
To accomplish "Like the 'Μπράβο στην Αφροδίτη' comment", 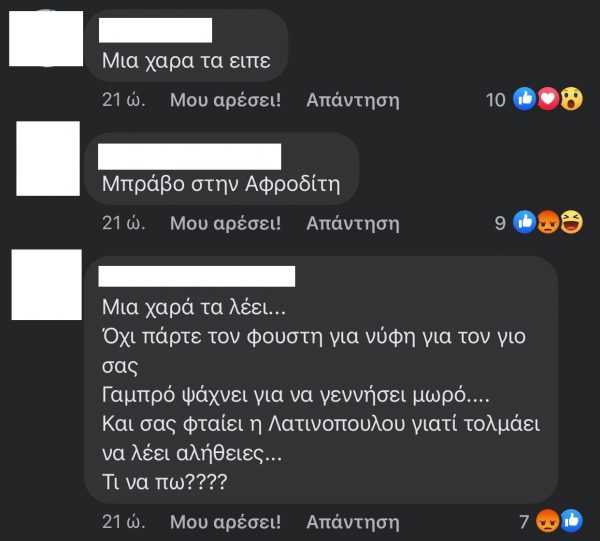I will pyautogui.click(x=225, y=223).
